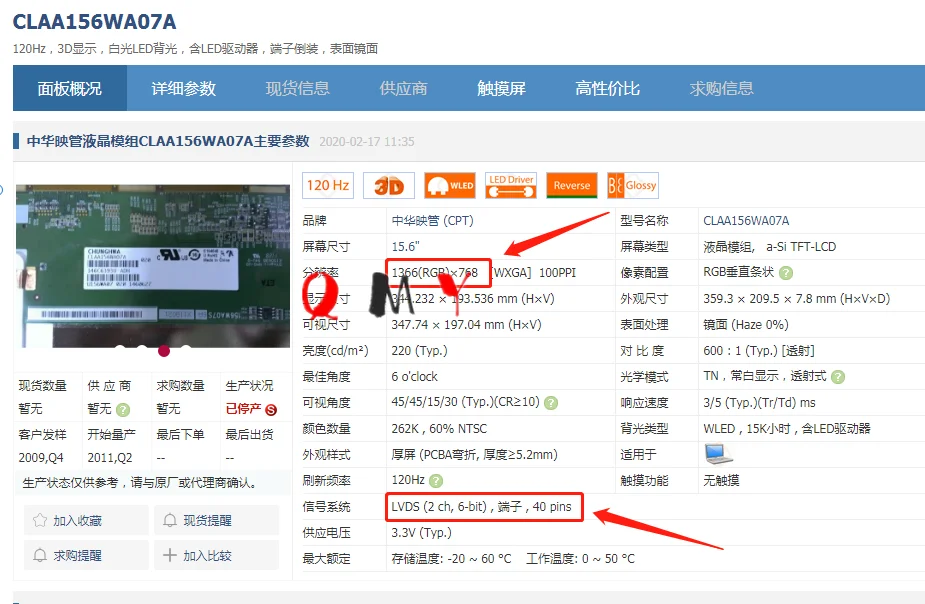Viewport: 925px width, 604px height.
Task: Switch to the 求购信息 tab
Action: (x=721, y=88)
